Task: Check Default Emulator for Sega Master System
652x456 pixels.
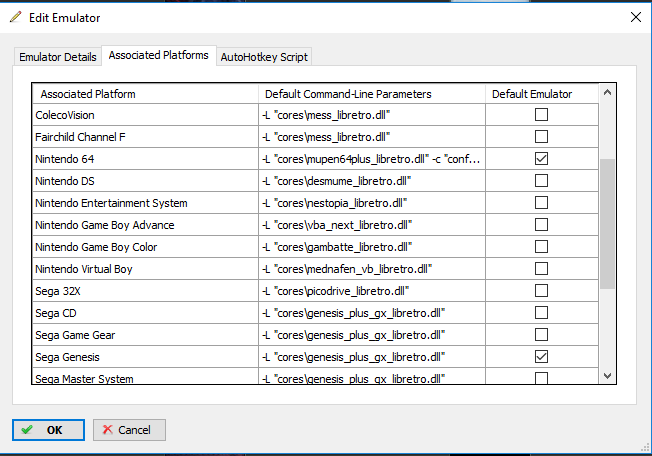Action: coord(541,378)
